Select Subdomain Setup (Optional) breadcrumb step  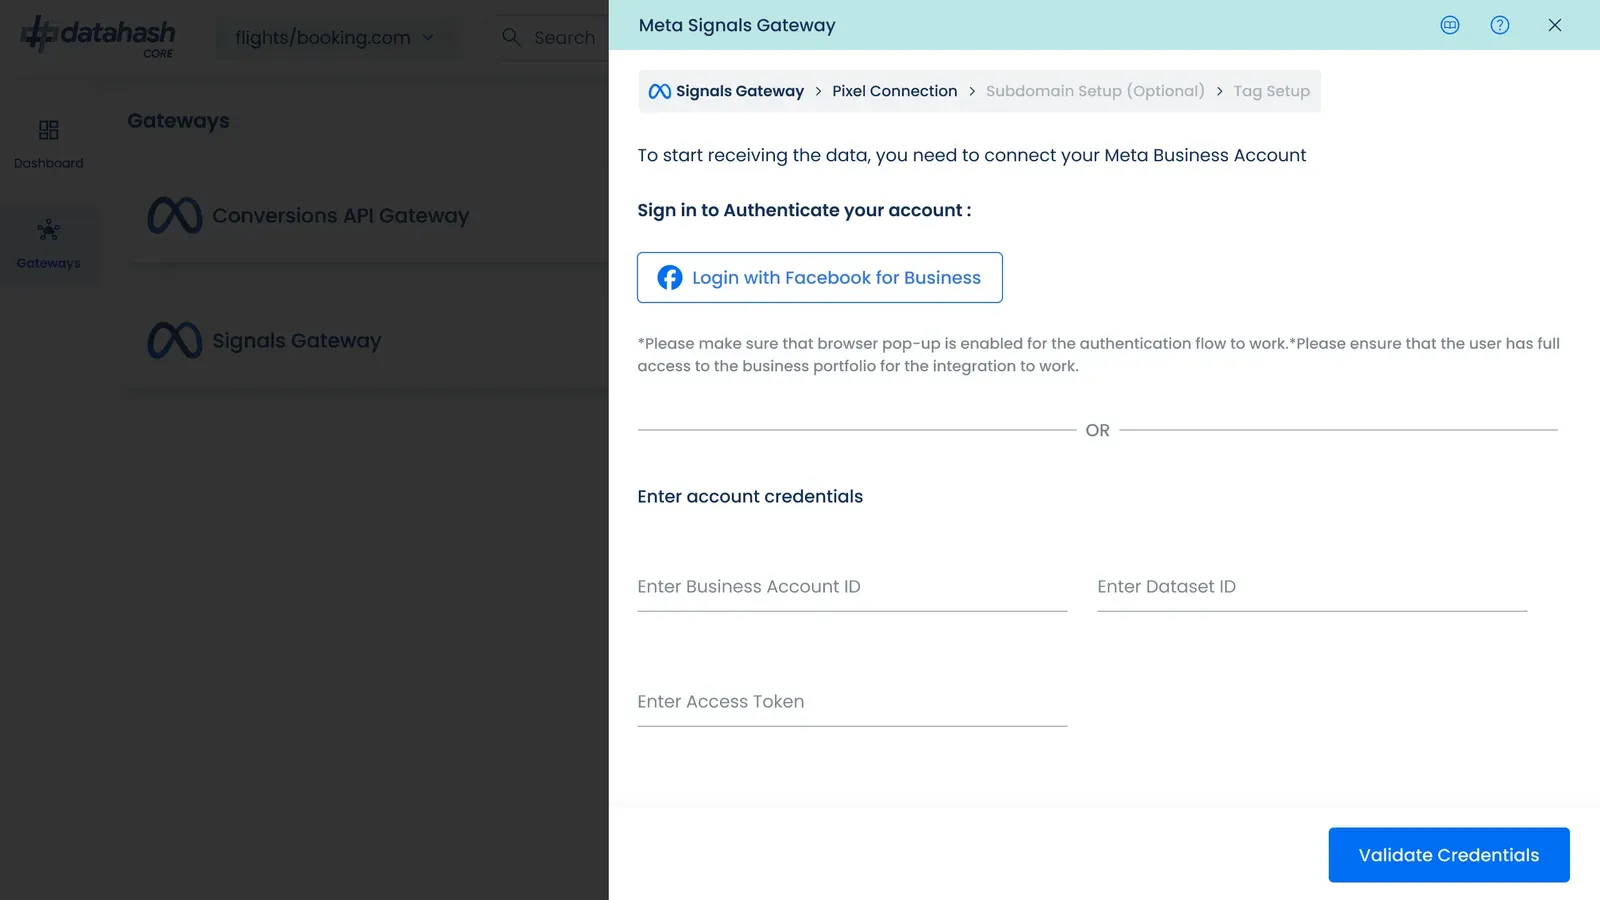click(x=1095, y=91)
